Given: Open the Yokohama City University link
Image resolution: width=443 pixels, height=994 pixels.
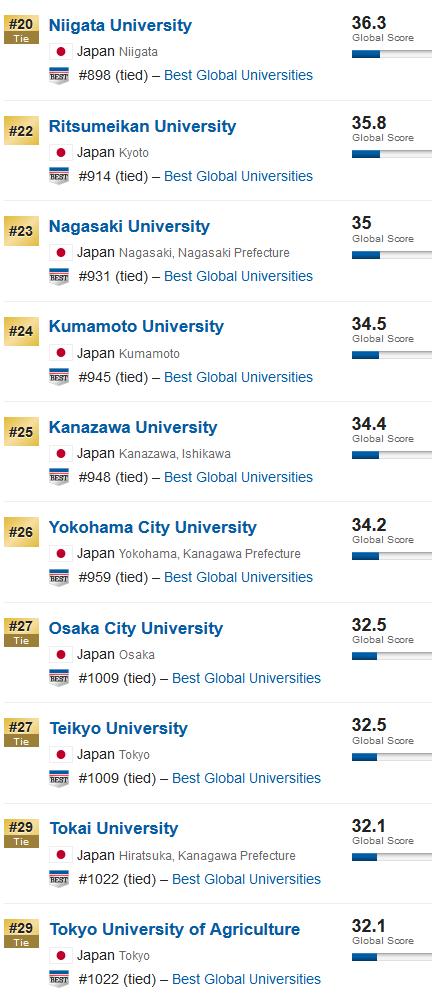Looking at the screenshot, I should (x=153, y=527).
